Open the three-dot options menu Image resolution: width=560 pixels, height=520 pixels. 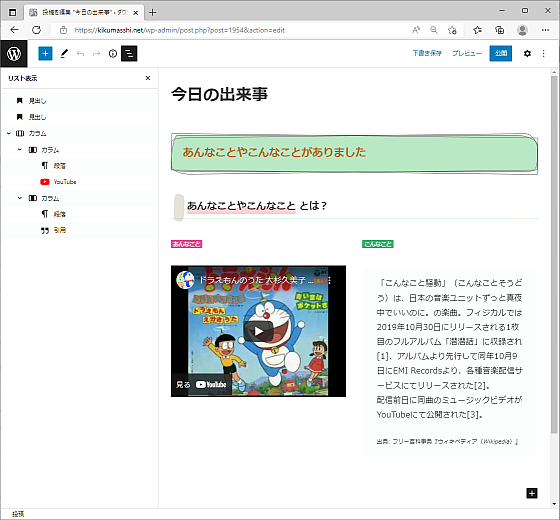pyautogui.click(x=544, y=54)
